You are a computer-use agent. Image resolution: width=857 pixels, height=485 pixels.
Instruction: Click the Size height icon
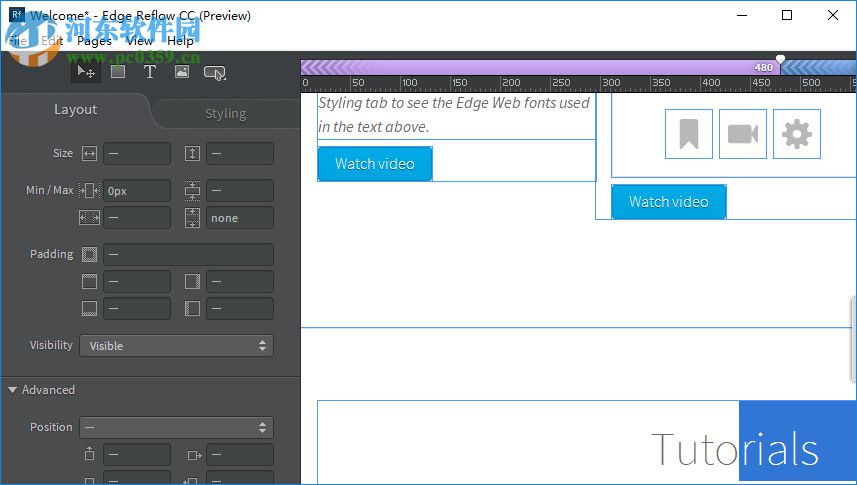tap(192, 154)
